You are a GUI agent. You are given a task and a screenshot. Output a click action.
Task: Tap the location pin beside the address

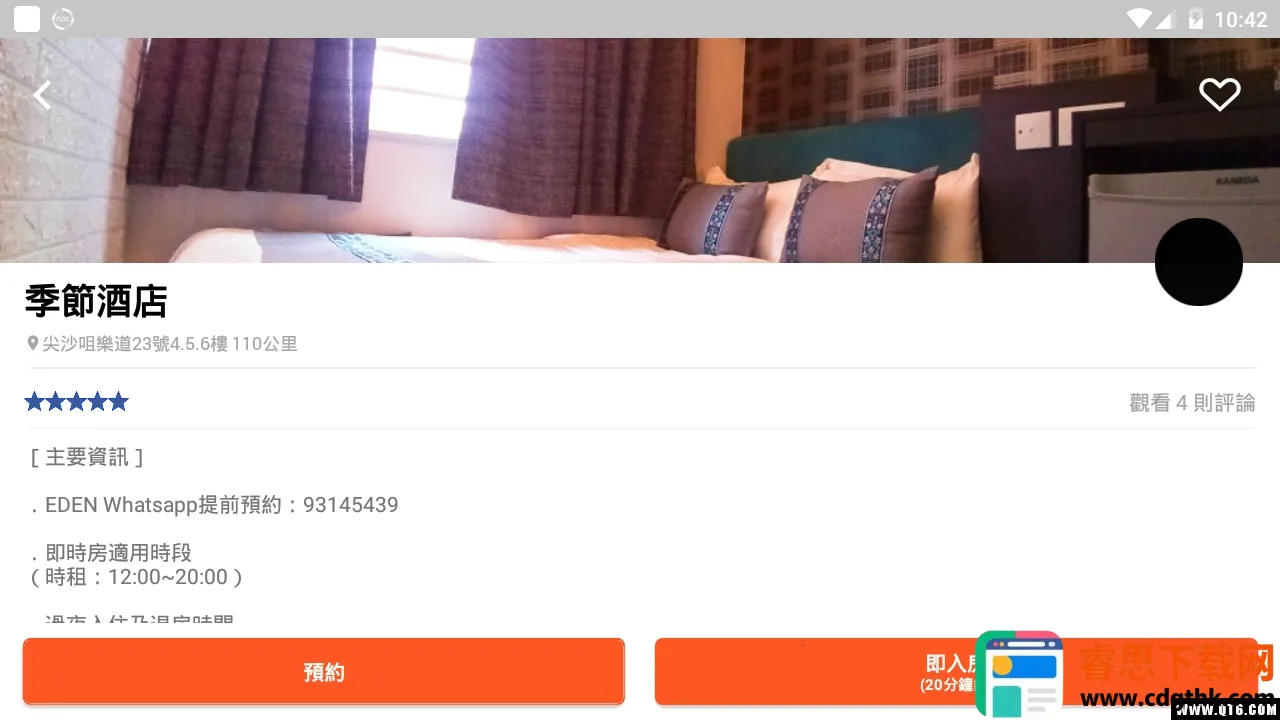tap(32, 344)
